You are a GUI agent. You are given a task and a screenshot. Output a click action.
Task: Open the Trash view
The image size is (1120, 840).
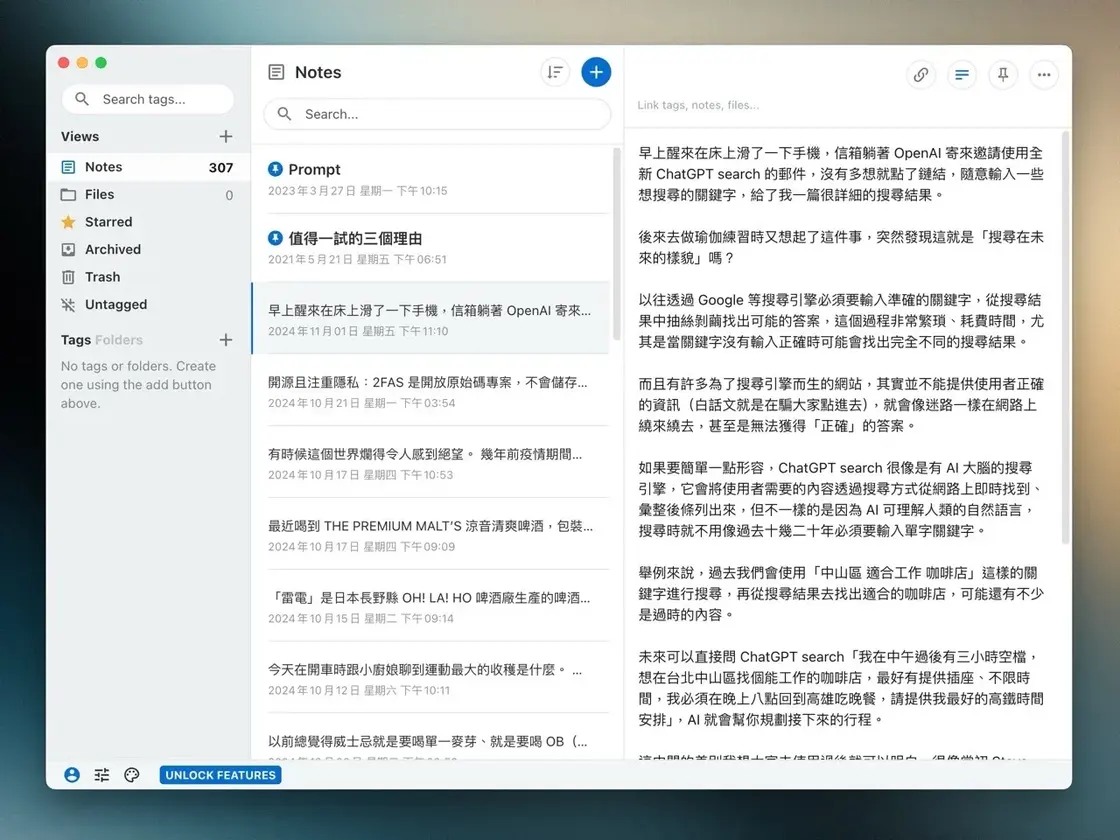coord(149,277)
